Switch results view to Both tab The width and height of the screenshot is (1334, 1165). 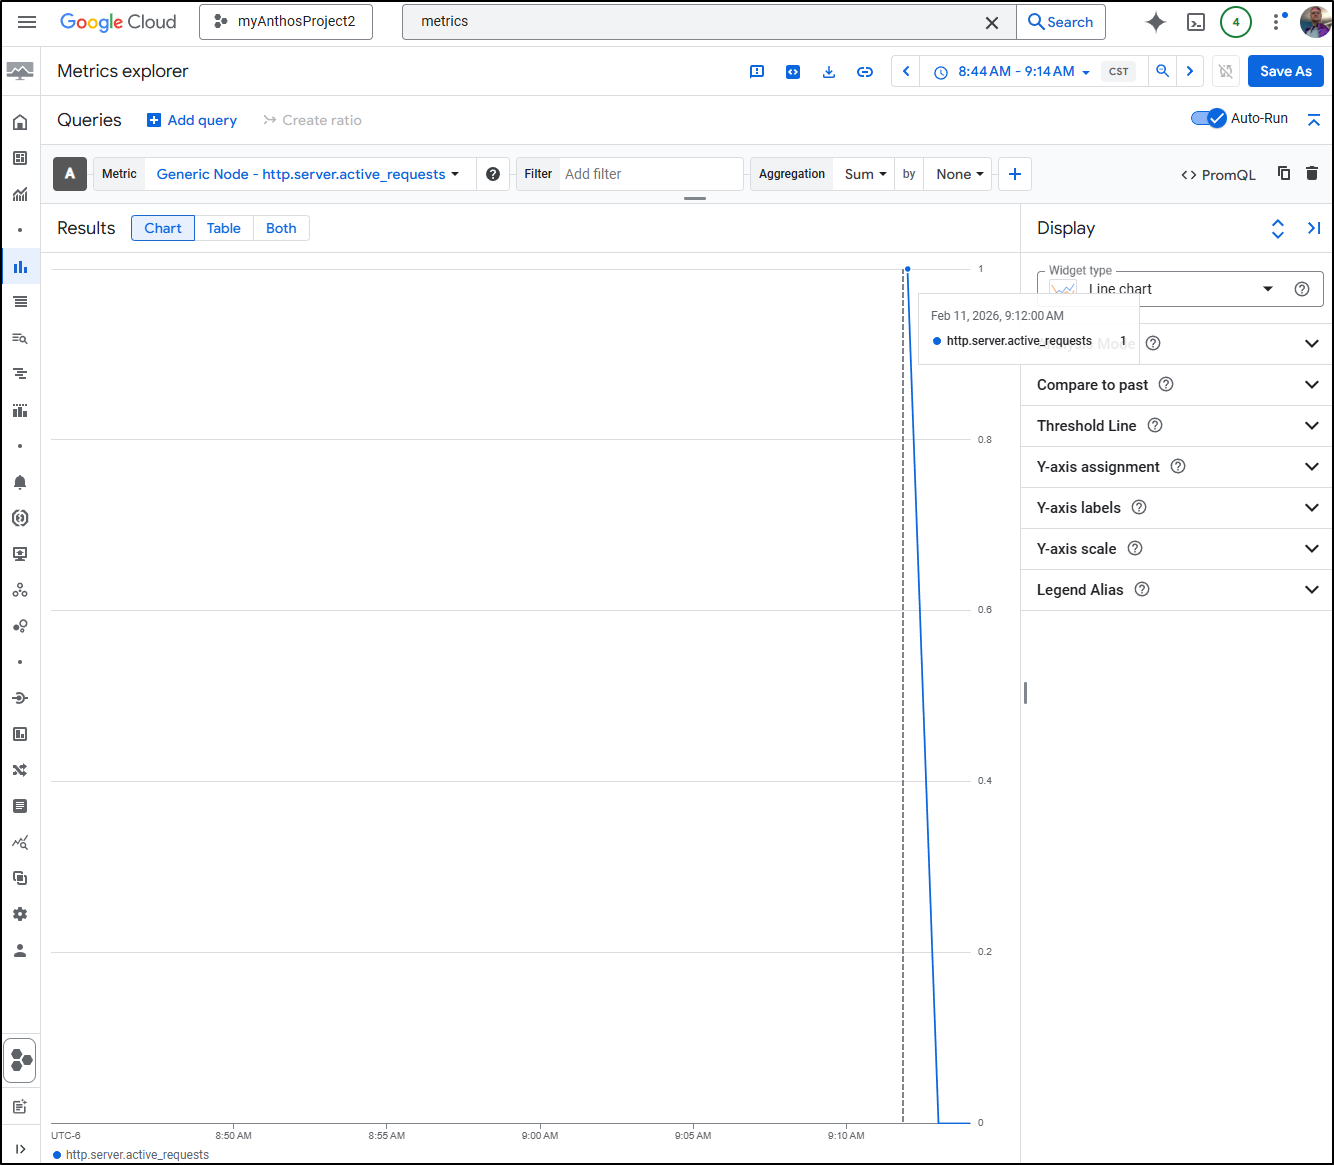click(x=281, y=228)
